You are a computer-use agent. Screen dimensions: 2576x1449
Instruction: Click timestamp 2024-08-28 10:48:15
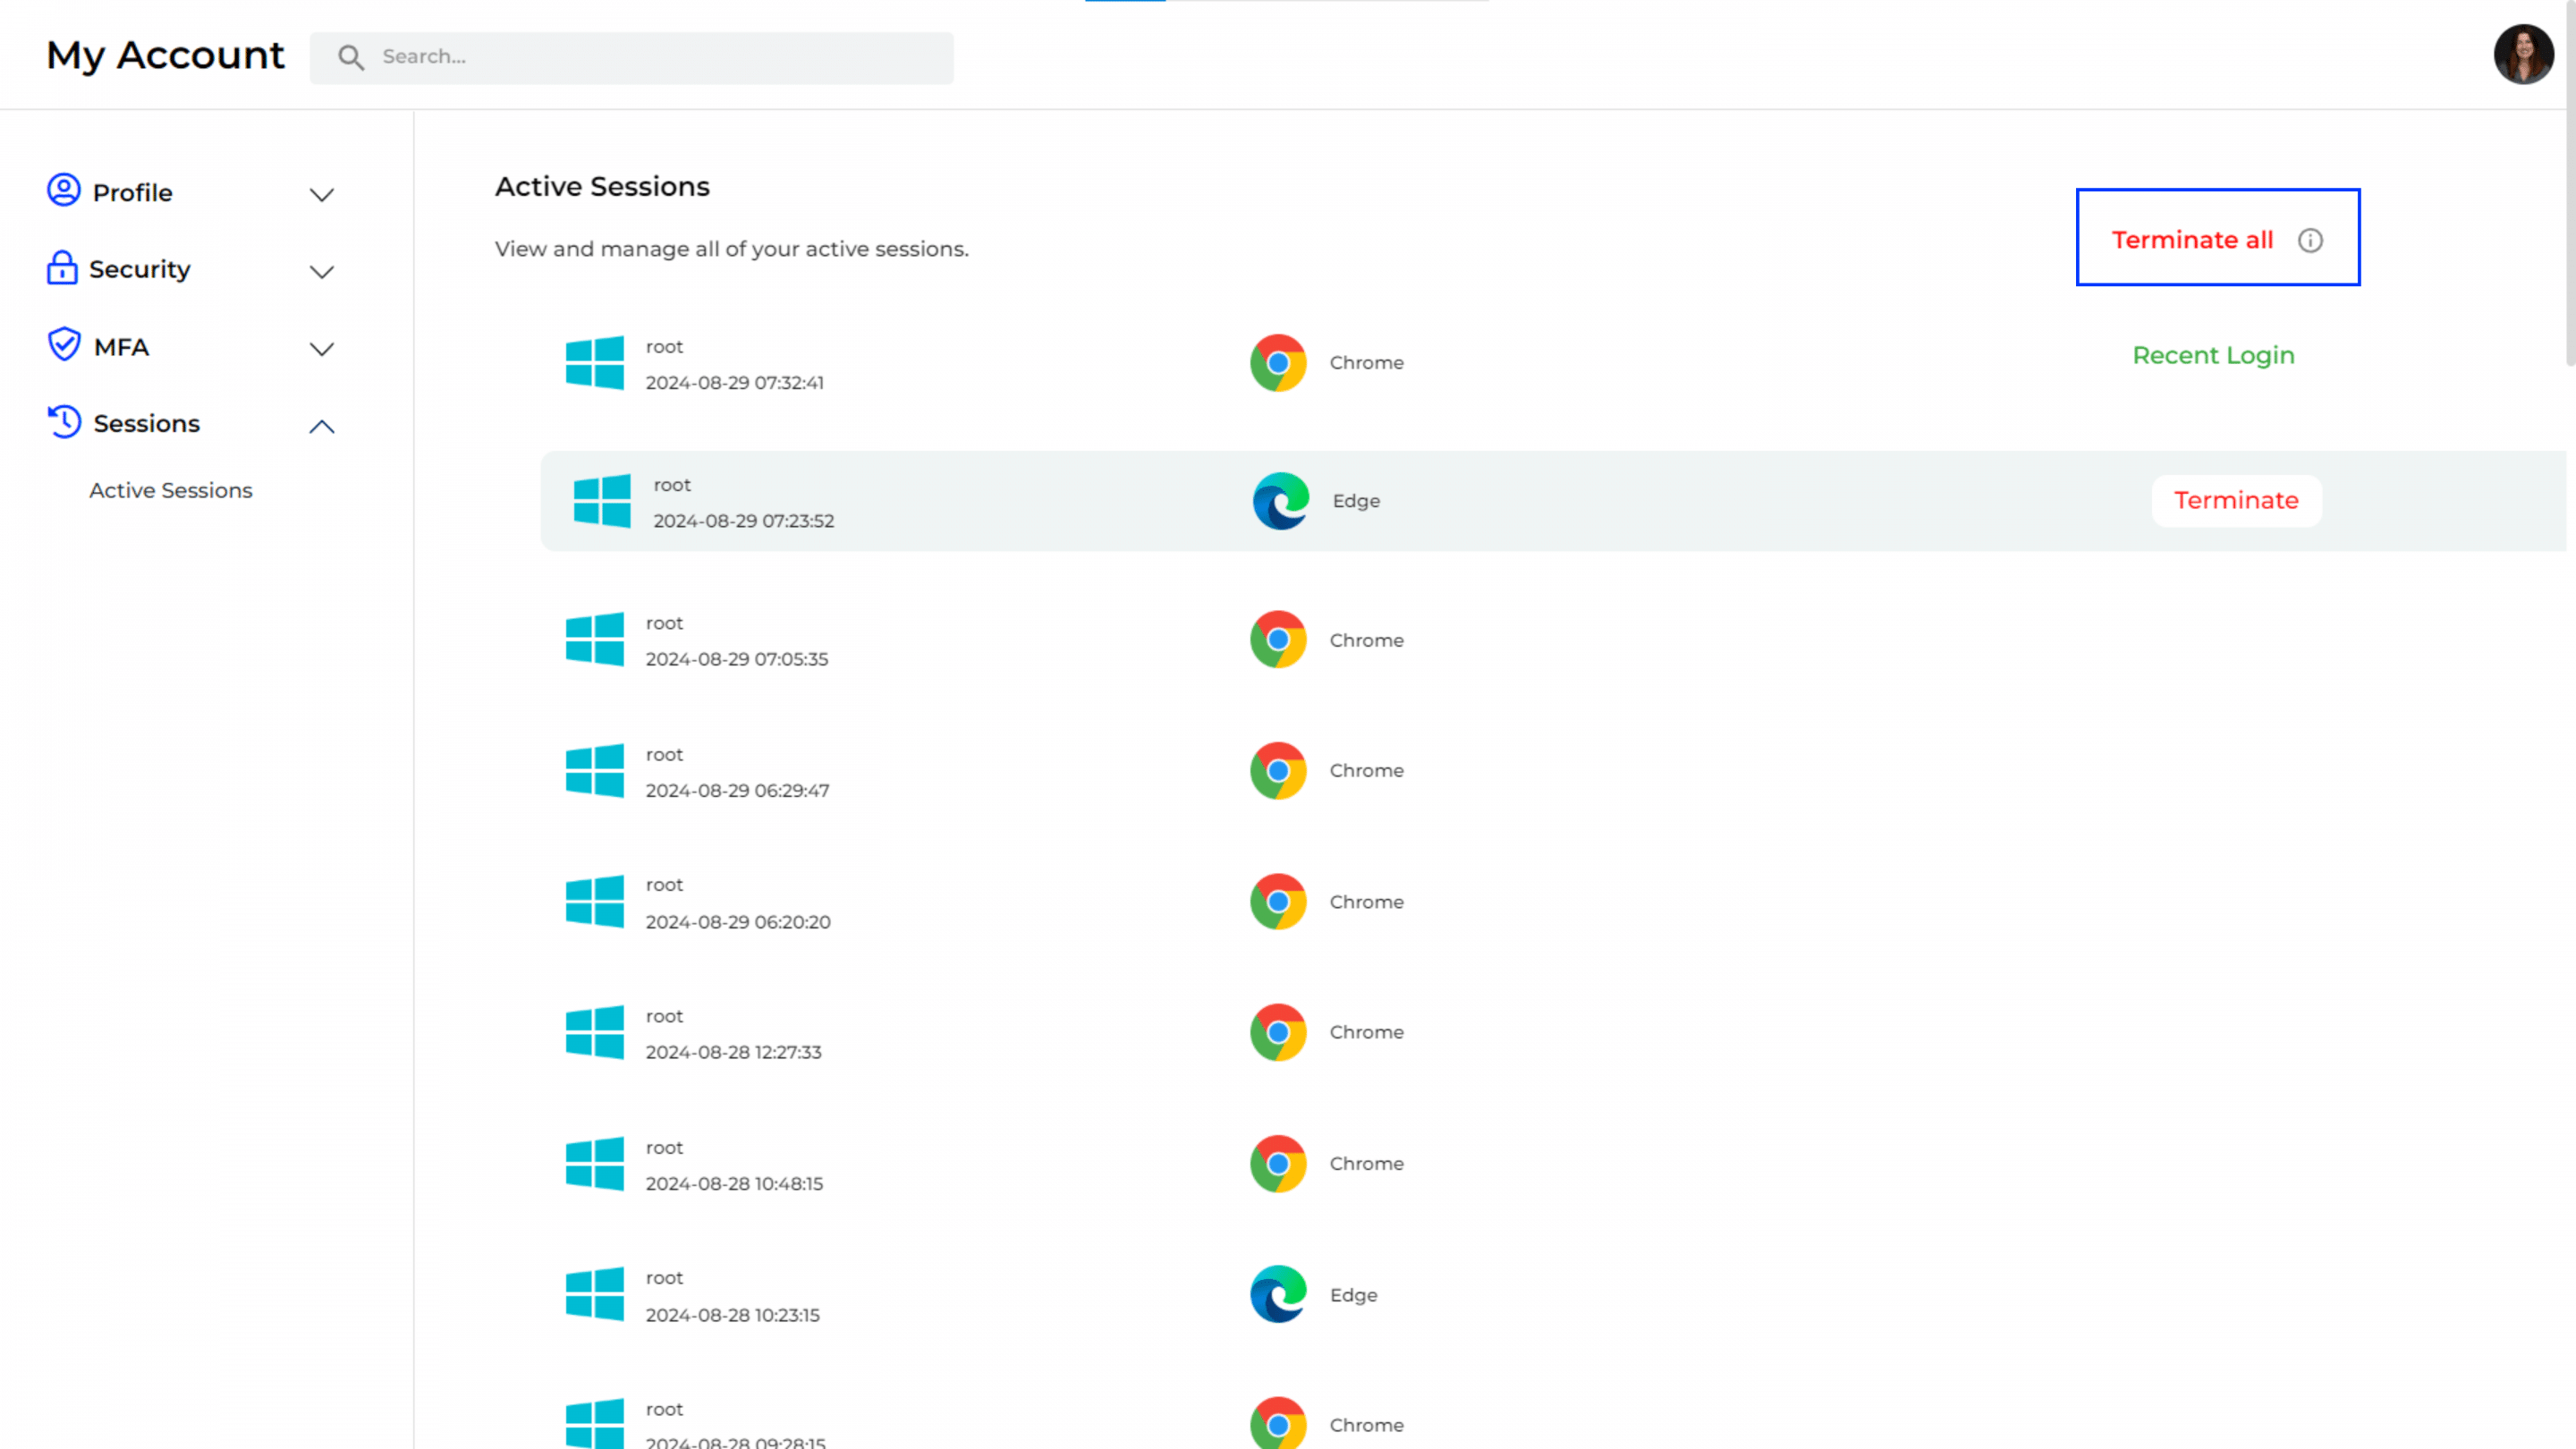[x=734, y=1183]
